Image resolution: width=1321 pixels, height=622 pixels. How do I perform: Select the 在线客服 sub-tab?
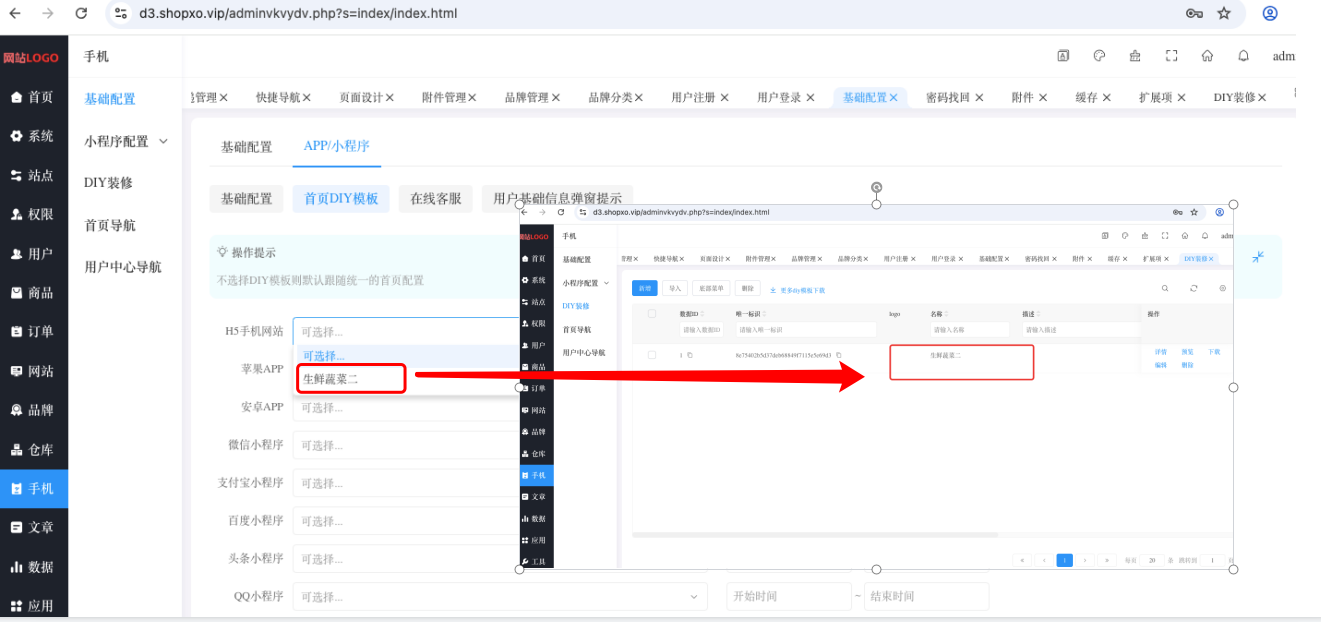pyautogui.click(x=436, y=199)
